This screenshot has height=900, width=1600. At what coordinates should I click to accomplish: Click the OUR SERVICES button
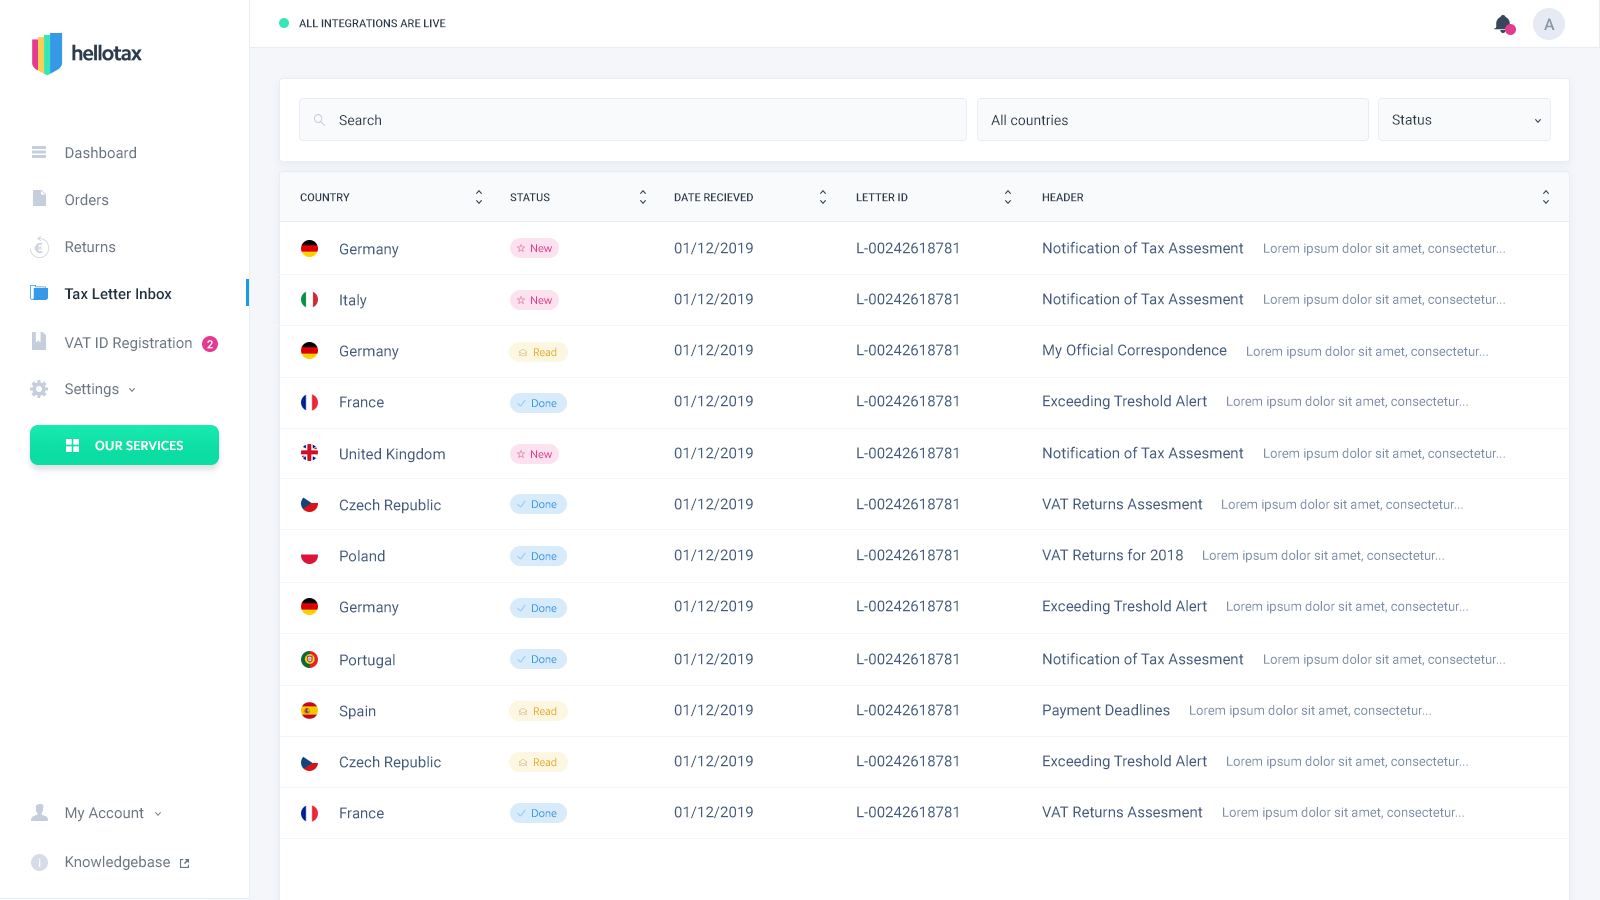tap(124, 445)
